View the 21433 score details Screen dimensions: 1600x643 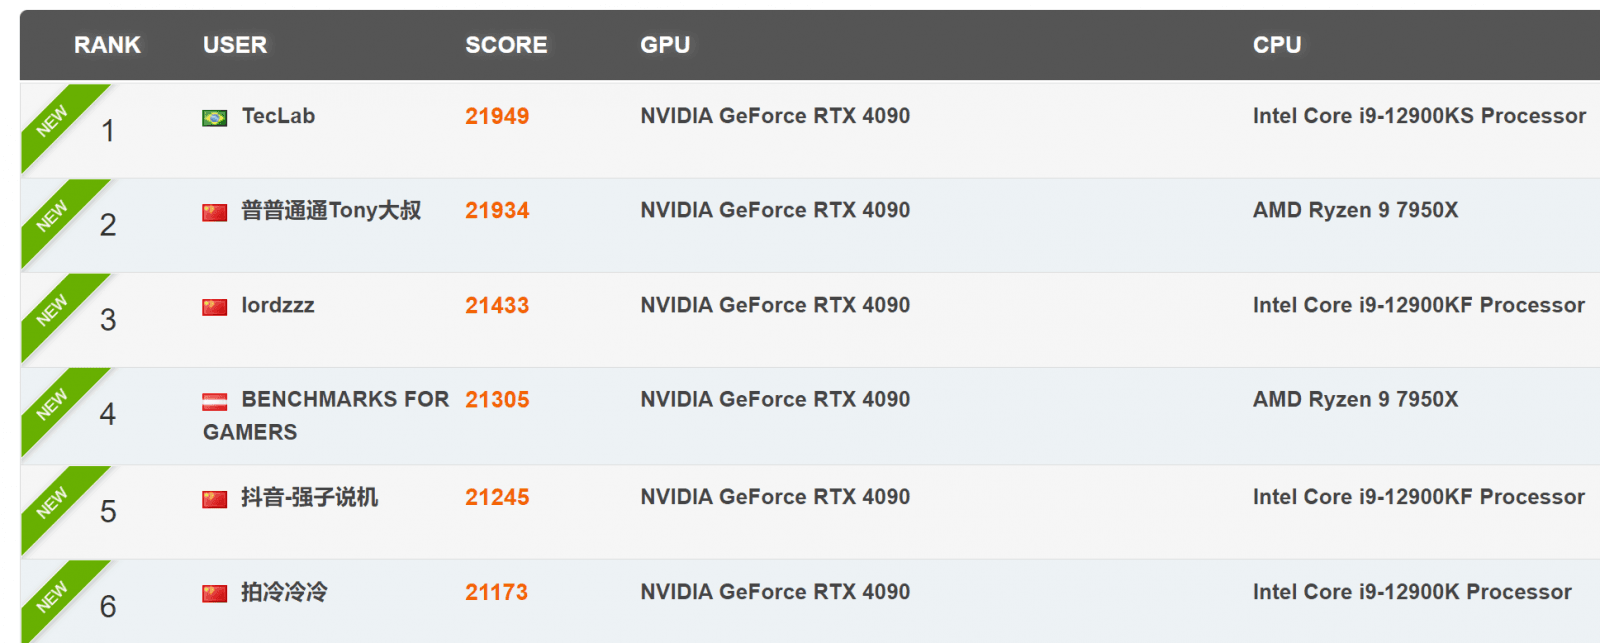coord(497,306)
